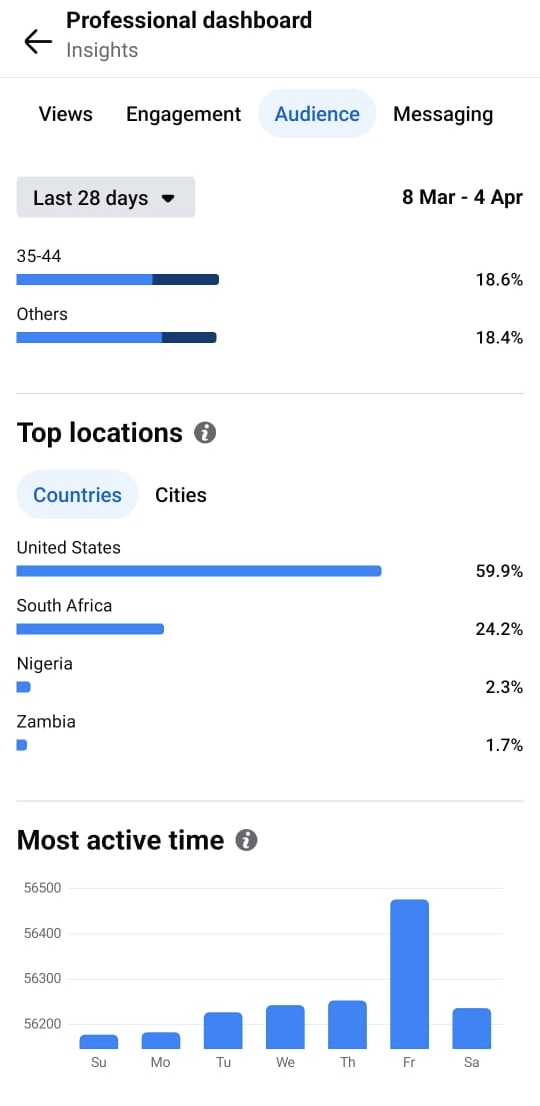540x1106 pixels.
Task: Tap the Others age group bar
Action: click(116, 337)
